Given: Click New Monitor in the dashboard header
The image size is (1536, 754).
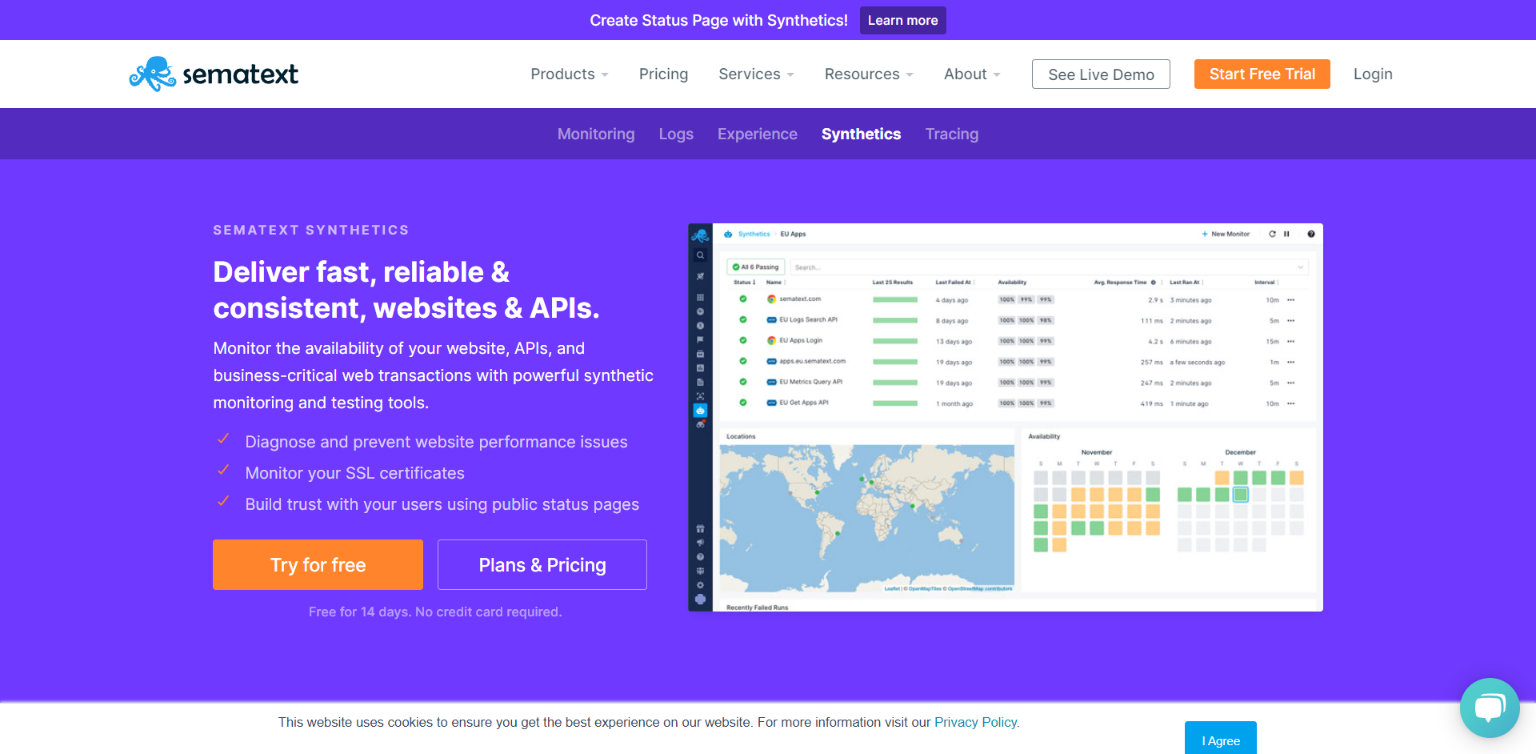Looking at the screenshot, I should 1226,234.
